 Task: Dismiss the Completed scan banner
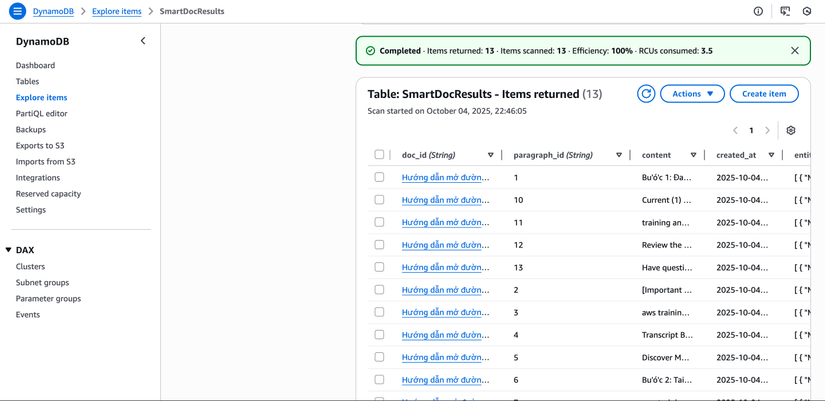coord(795,51)
